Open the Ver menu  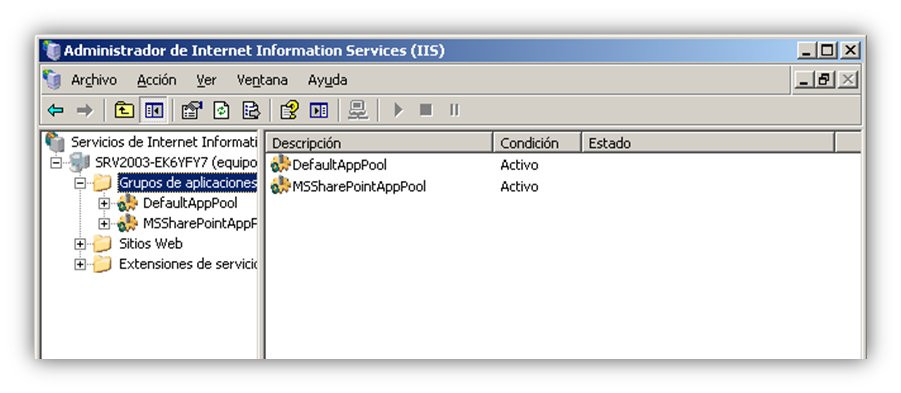point(206,80)
